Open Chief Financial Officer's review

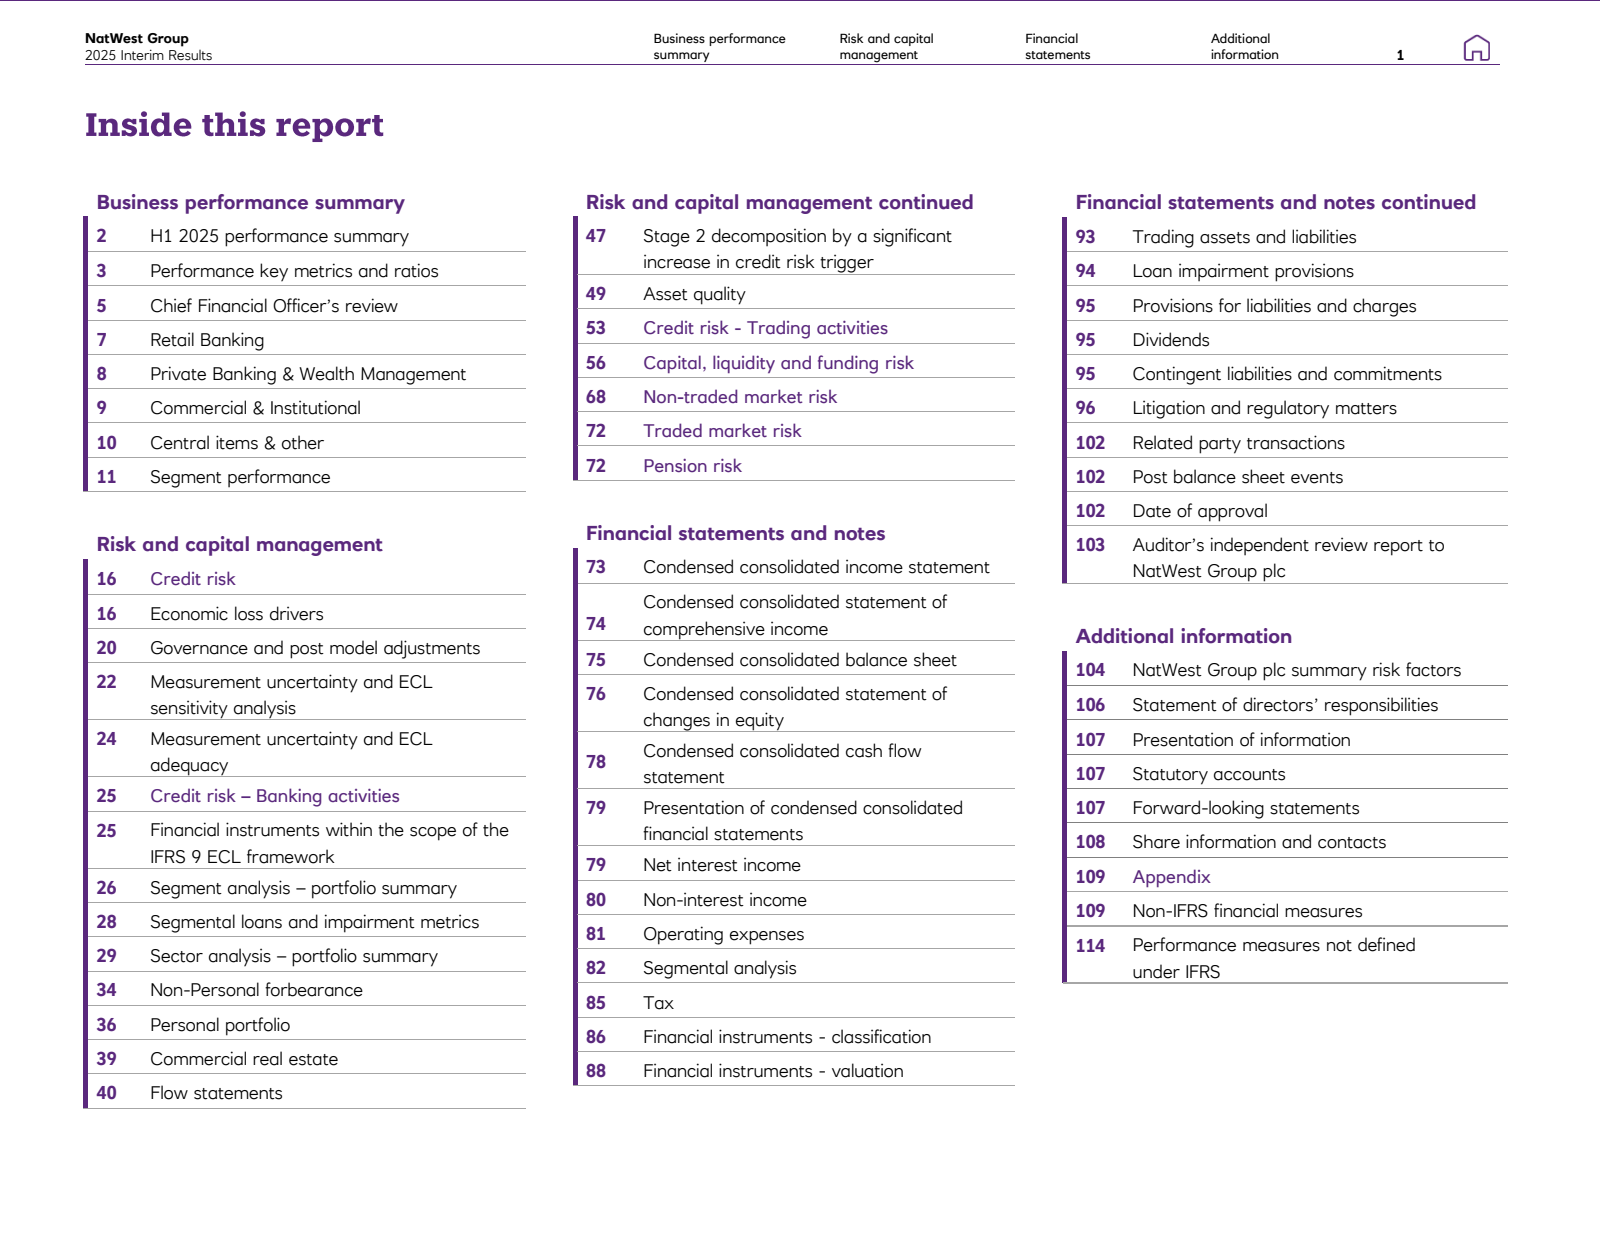coord(274,306)
